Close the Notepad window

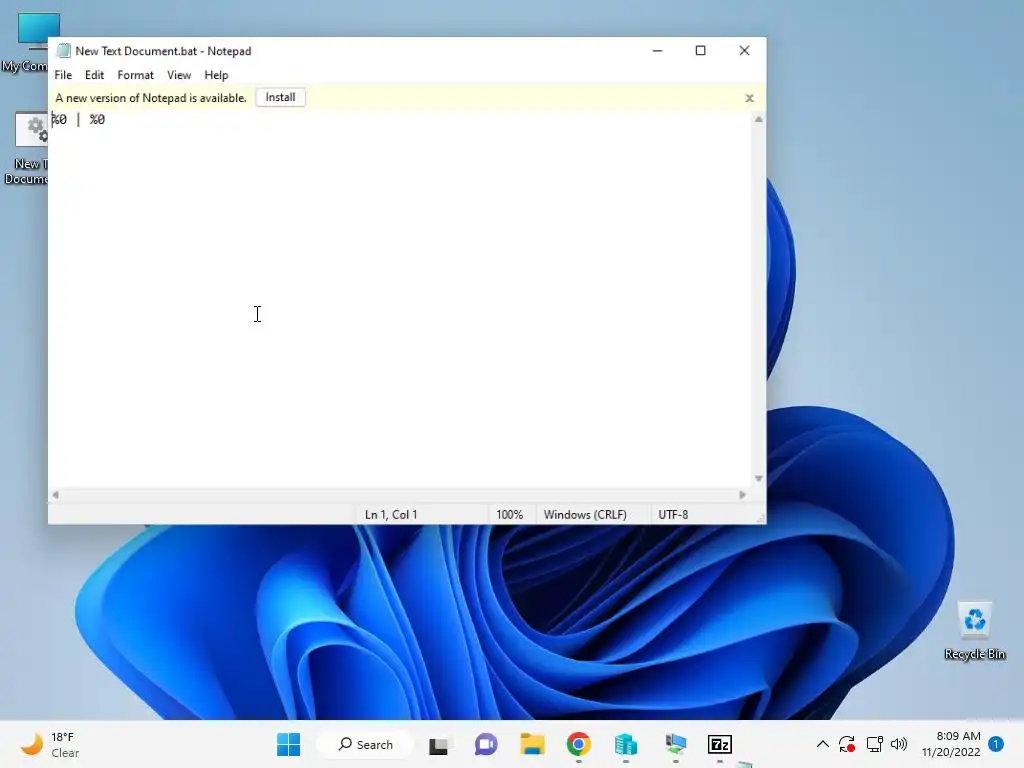[x=744, y=51]
